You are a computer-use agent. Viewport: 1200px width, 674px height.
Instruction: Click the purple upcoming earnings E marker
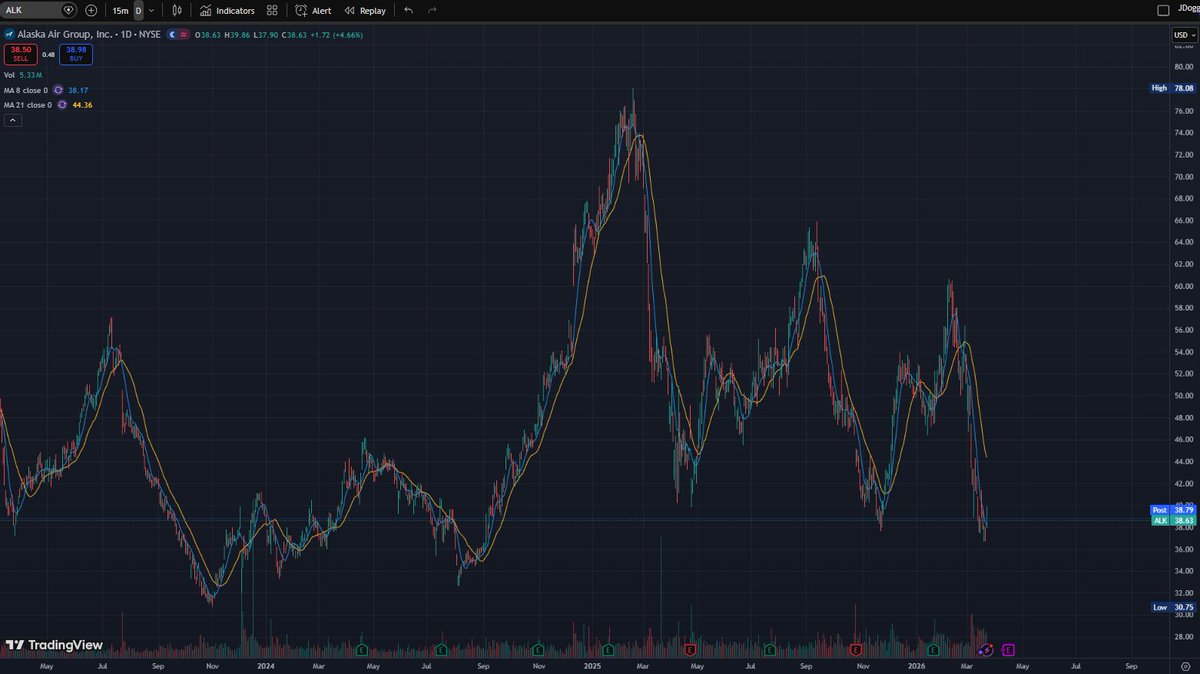click(x=1008, y=650)
